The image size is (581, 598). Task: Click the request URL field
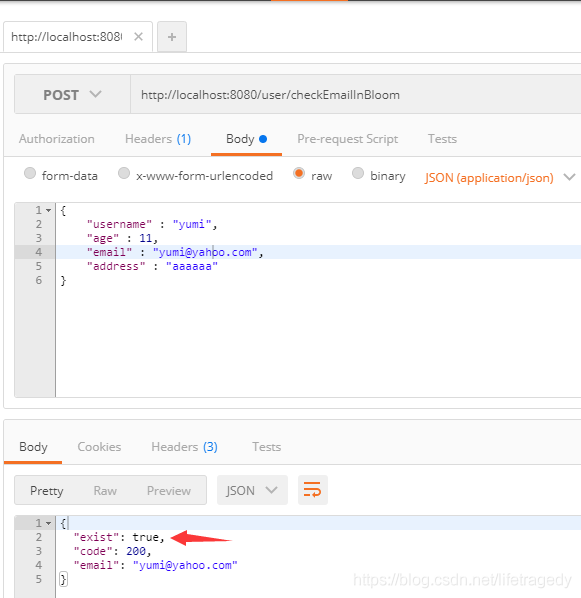pos(356,95)
